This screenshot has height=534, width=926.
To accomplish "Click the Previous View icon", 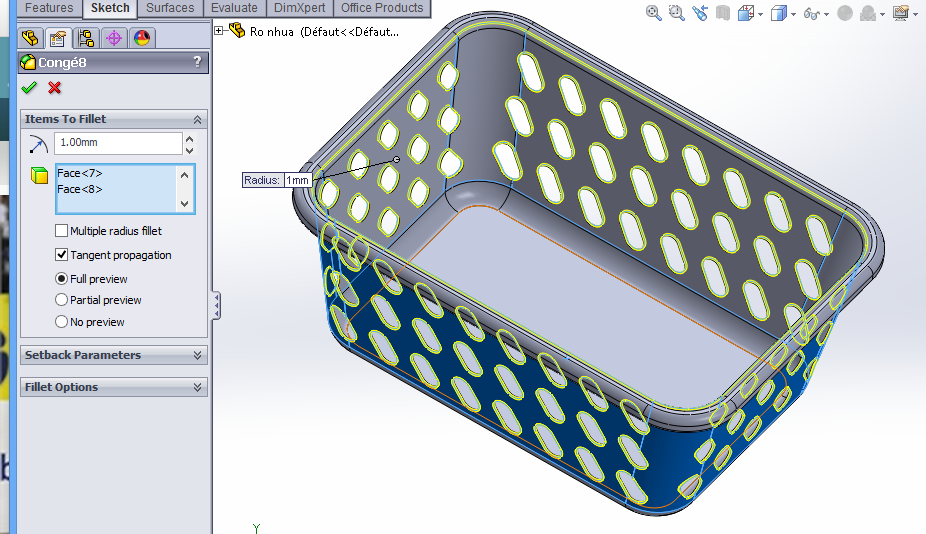I will point(700,14).
